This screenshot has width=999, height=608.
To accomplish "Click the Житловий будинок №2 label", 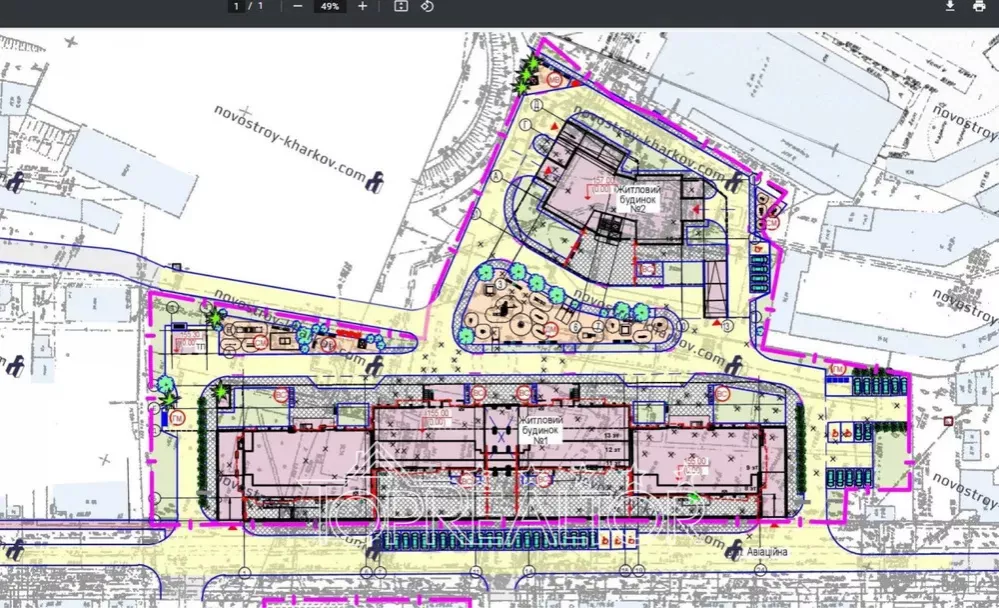I will click(x=640, y=200).
